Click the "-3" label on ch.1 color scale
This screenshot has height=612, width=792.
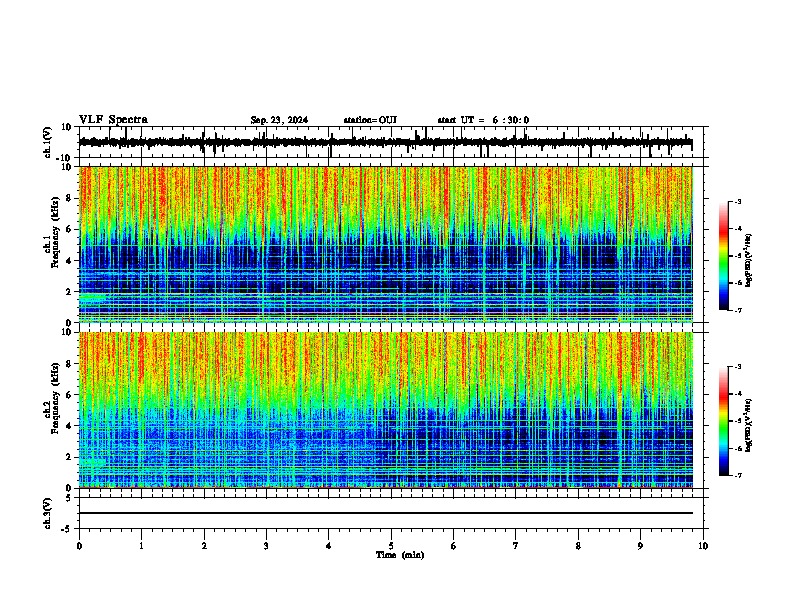(x=737, y=201)
